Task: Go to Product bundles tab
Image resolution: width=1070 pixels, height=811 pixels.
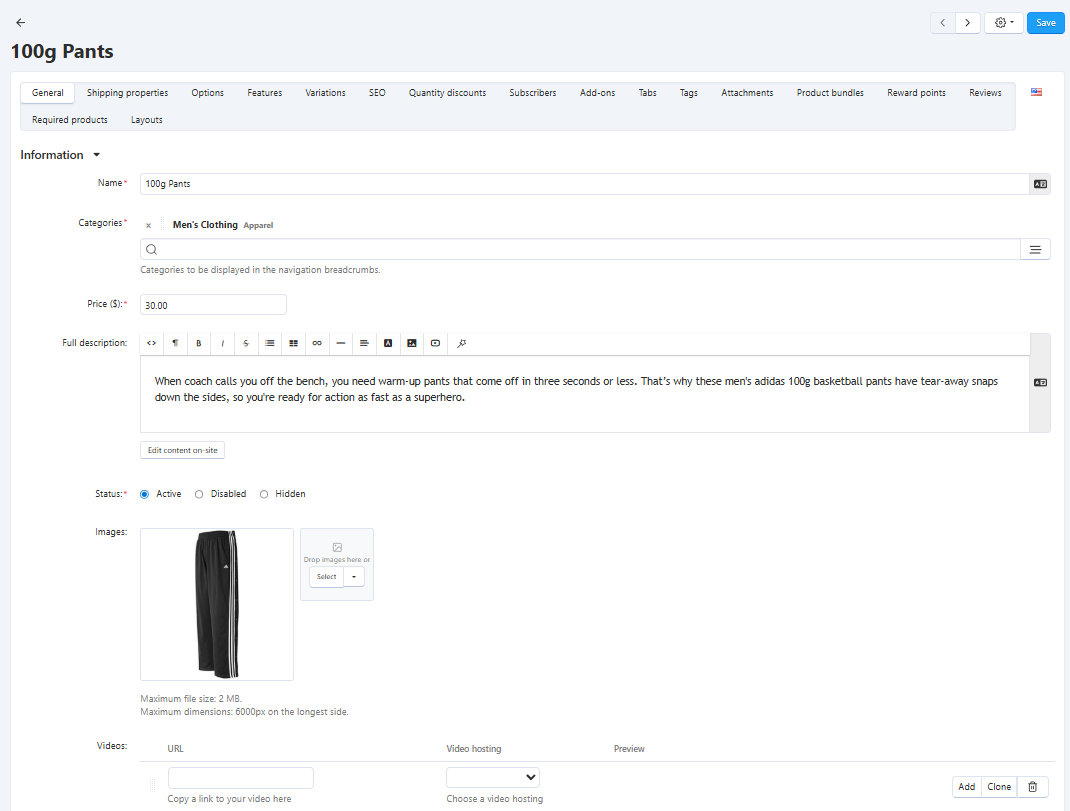Action: [x=830, y=93]
